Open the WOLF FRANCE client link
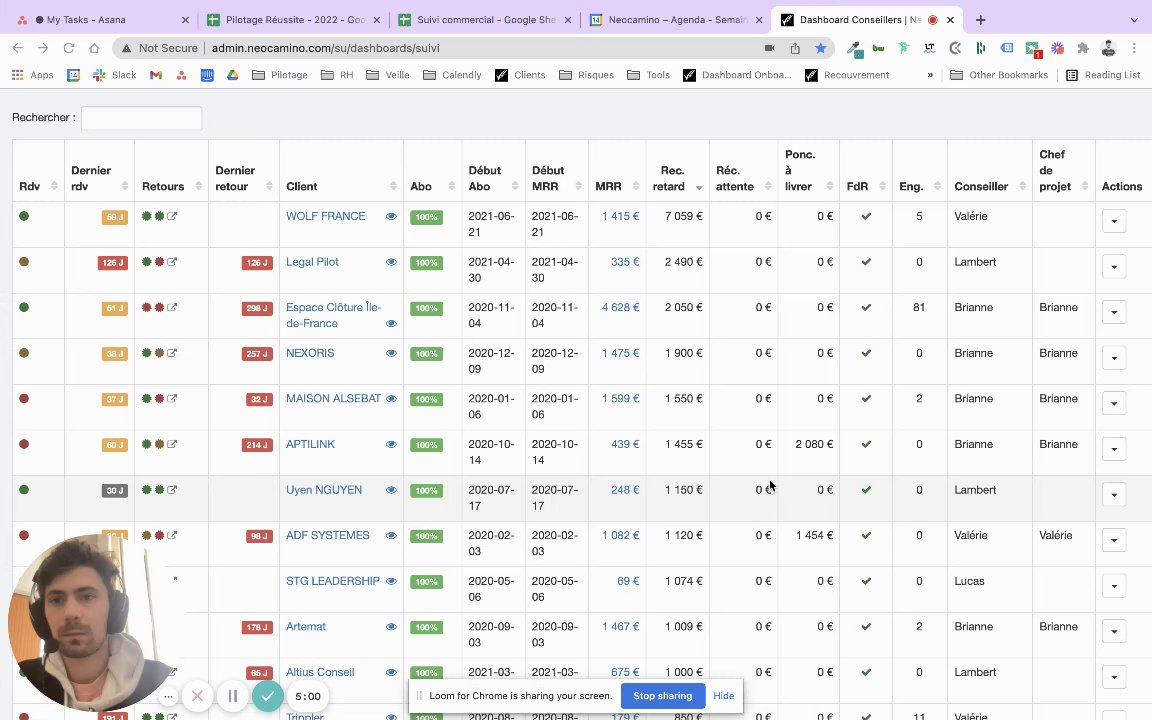1152x720 pixels. click(325, 216)
